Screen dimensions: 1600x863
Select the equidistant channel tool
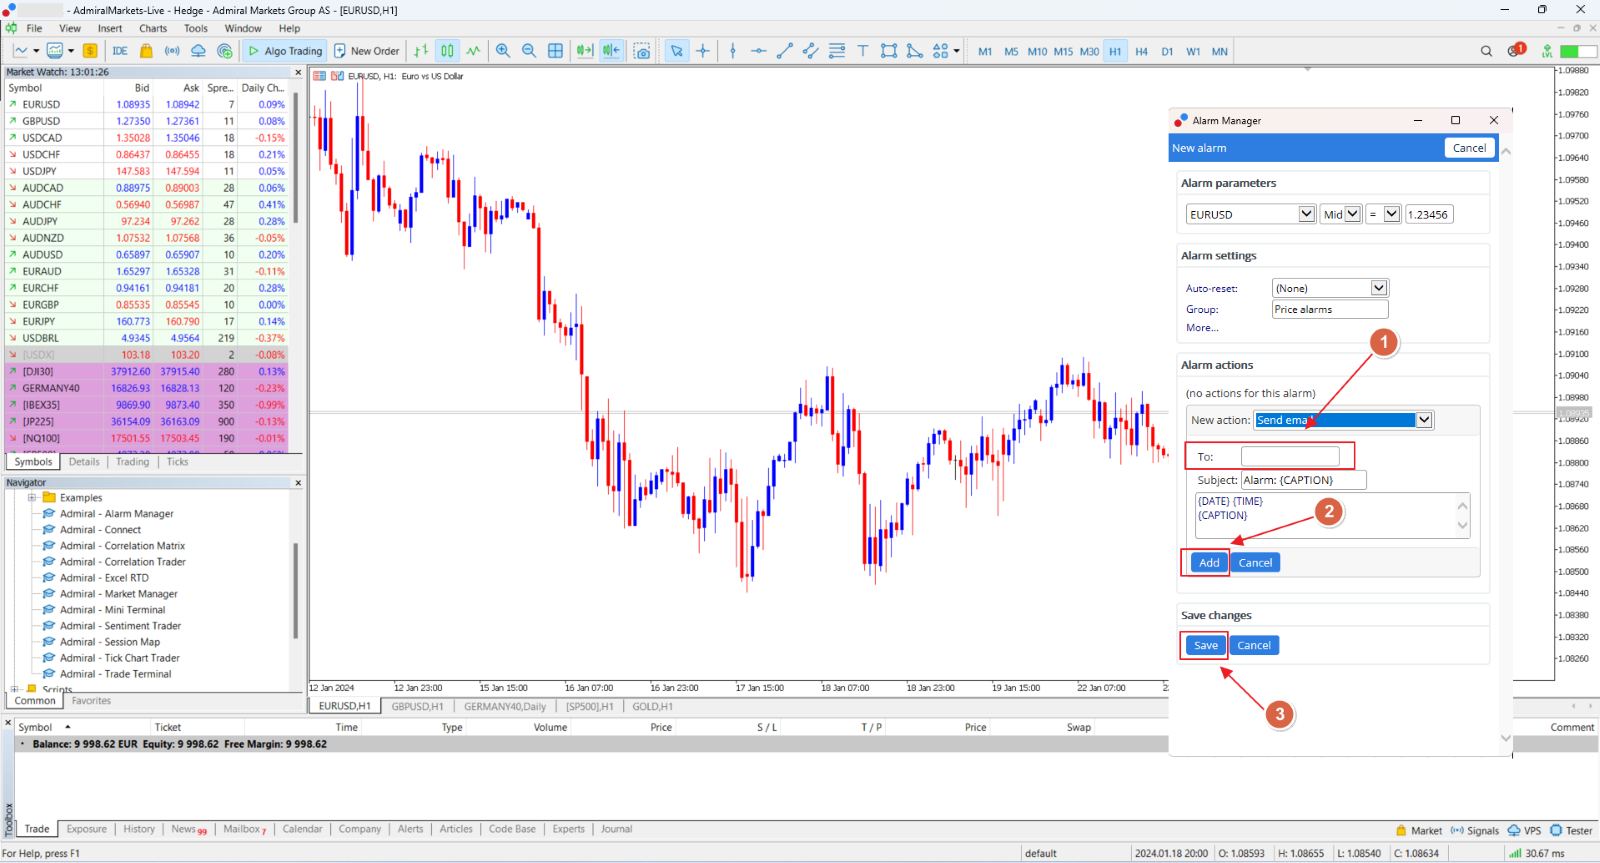click(811, 51)
